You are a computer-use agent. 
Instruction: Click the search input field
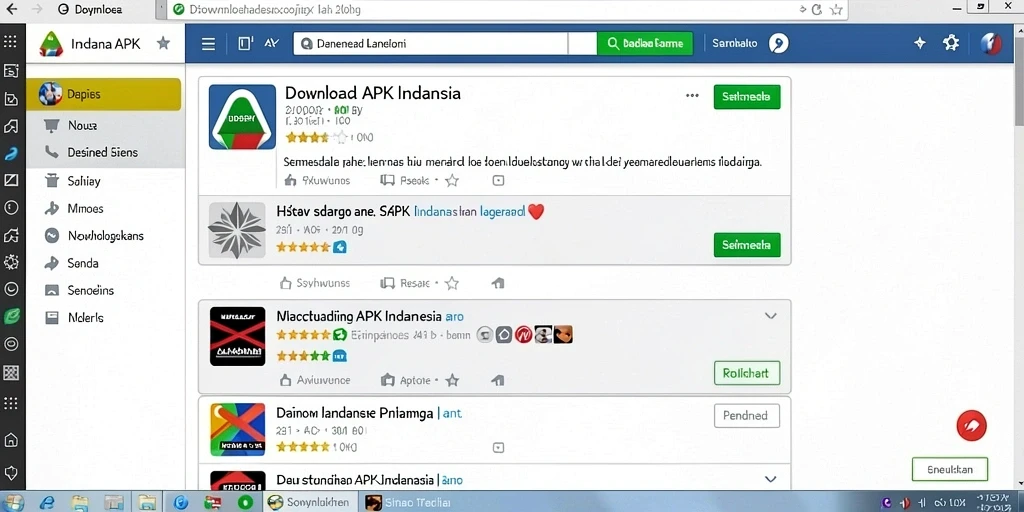point(430,43)
